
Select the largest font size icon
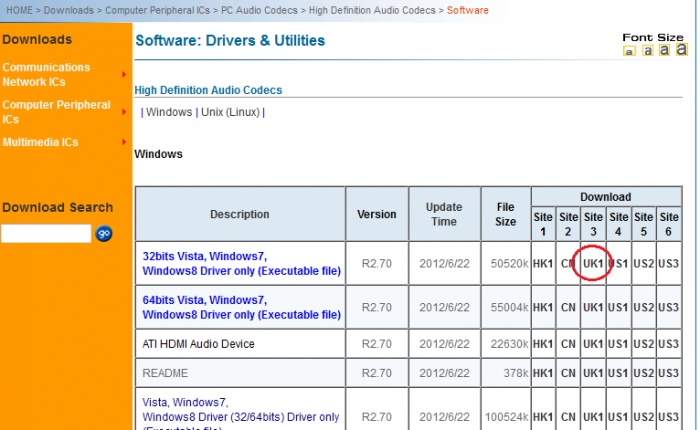[x=681, y=49]
